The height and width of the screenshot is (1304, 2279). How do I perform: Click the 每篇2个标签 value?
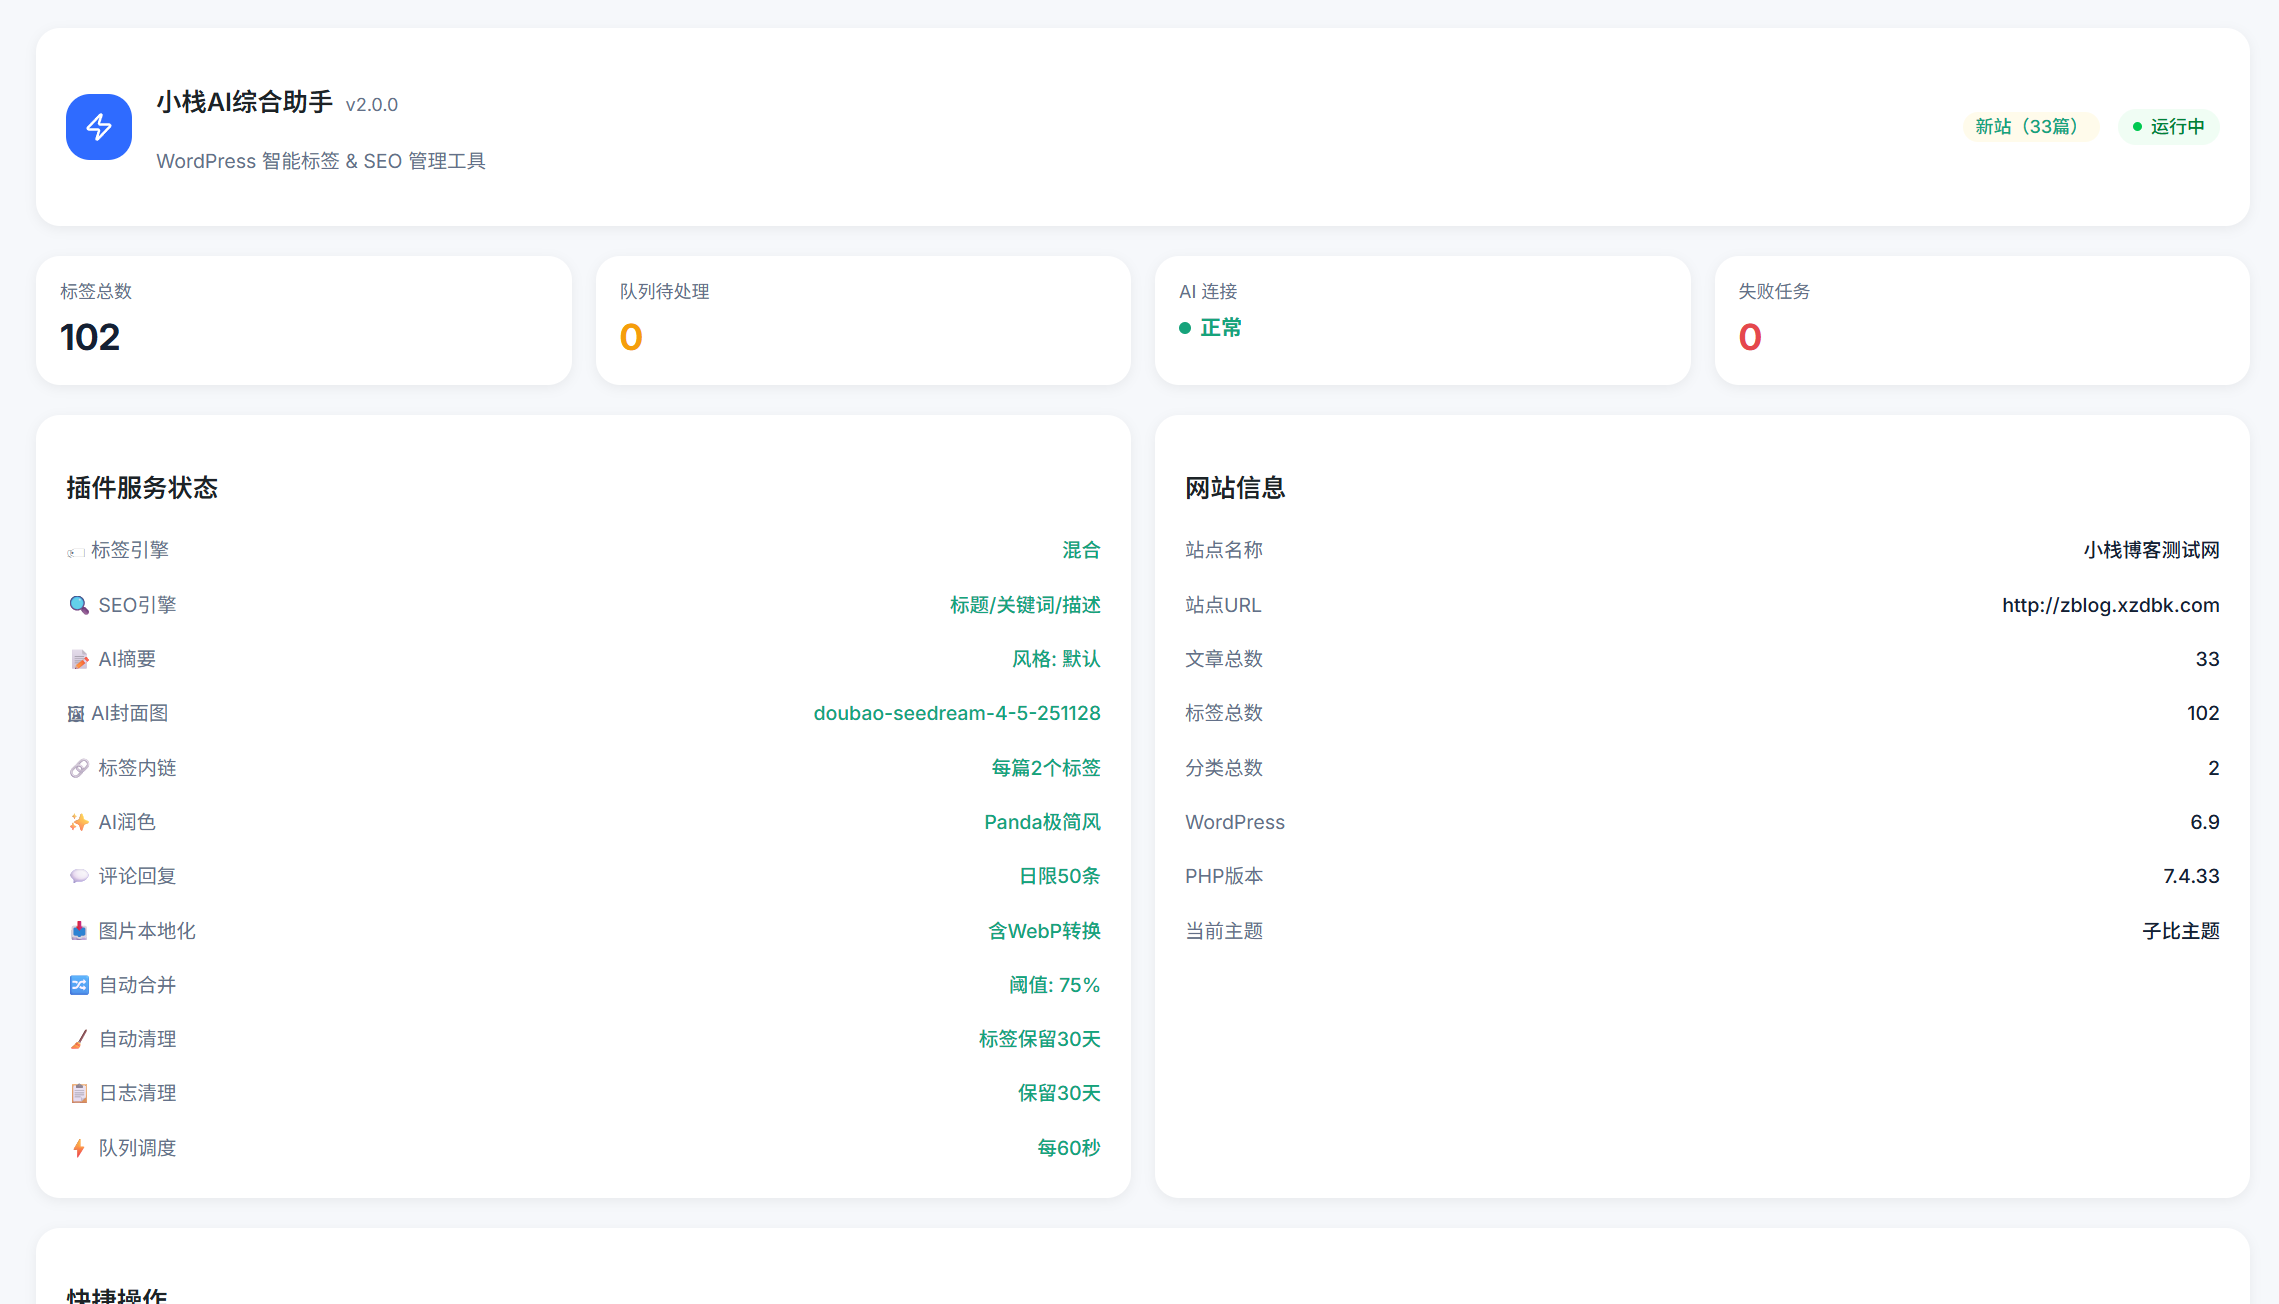[x=1046, y=768]
